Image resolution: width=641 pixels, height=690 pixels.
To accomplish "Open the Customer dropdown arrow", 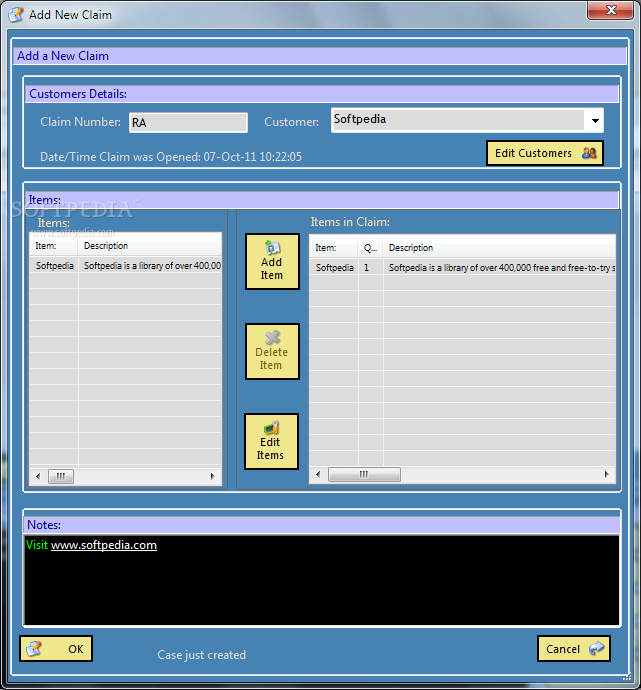I will [x=595, y=121].
